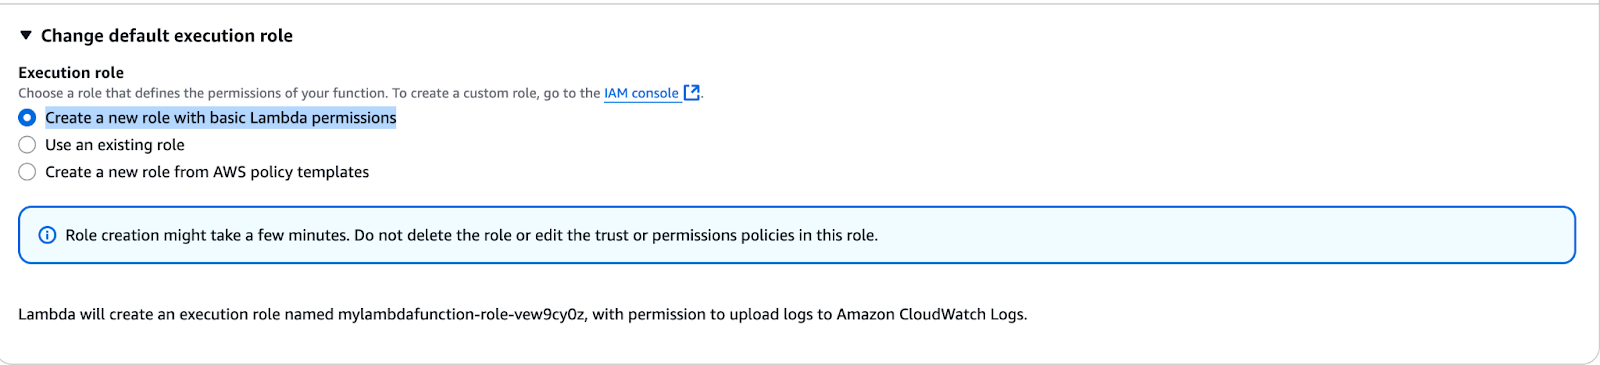Click the "Create a new role from AWS policy templates" label
The image size is (1600, 365).
pyautogui.click(x=207, y=172)
